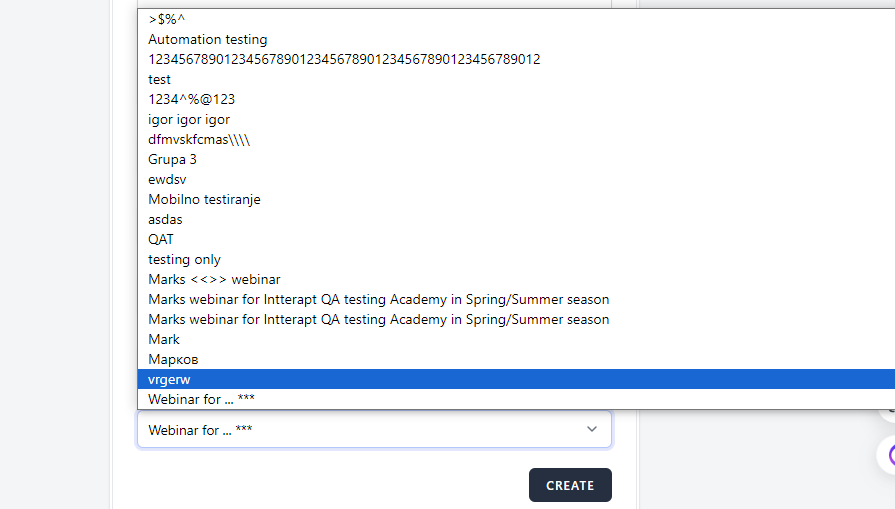Choose the 'Mobilno testiranje' option
This screenshot has height=509, width=895.
(x=204, y=200)
